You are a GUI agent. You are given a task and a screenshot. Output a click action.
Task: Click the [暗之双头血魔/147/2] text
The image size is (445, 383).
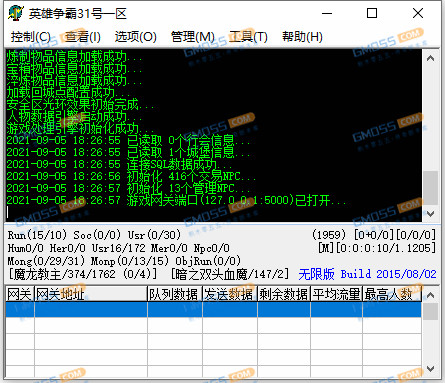[x=230, y=274]
